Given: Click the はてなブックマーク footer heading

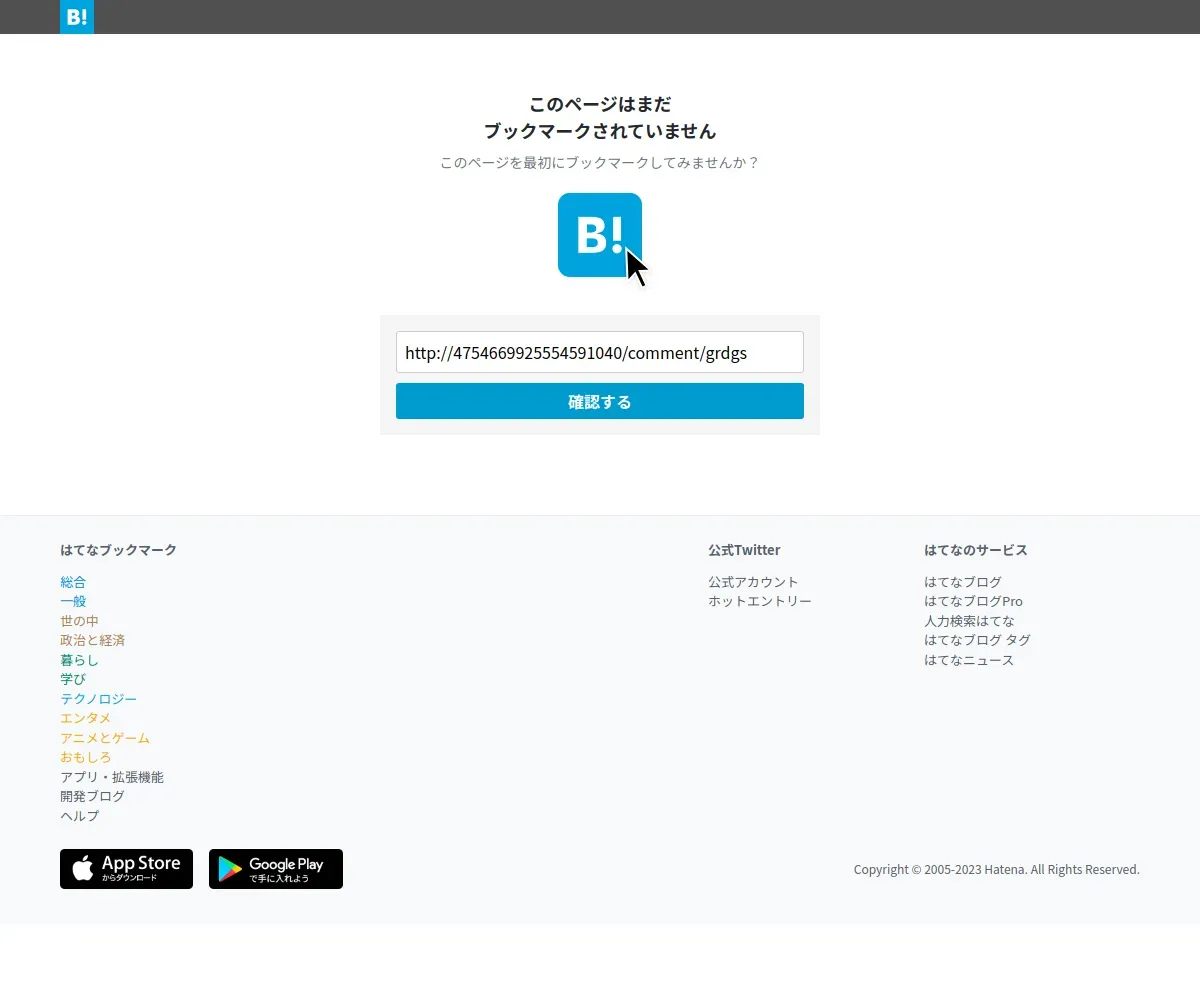Looking at the screenshot, I should [118, 550].
